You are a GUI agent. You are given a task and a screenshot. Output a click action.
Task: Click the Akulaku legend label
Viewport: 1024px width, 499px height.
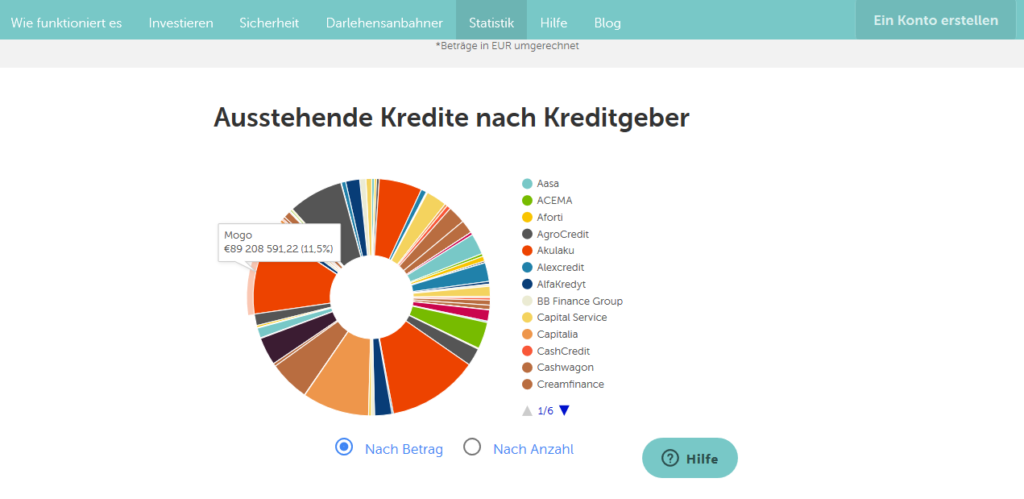556,250
